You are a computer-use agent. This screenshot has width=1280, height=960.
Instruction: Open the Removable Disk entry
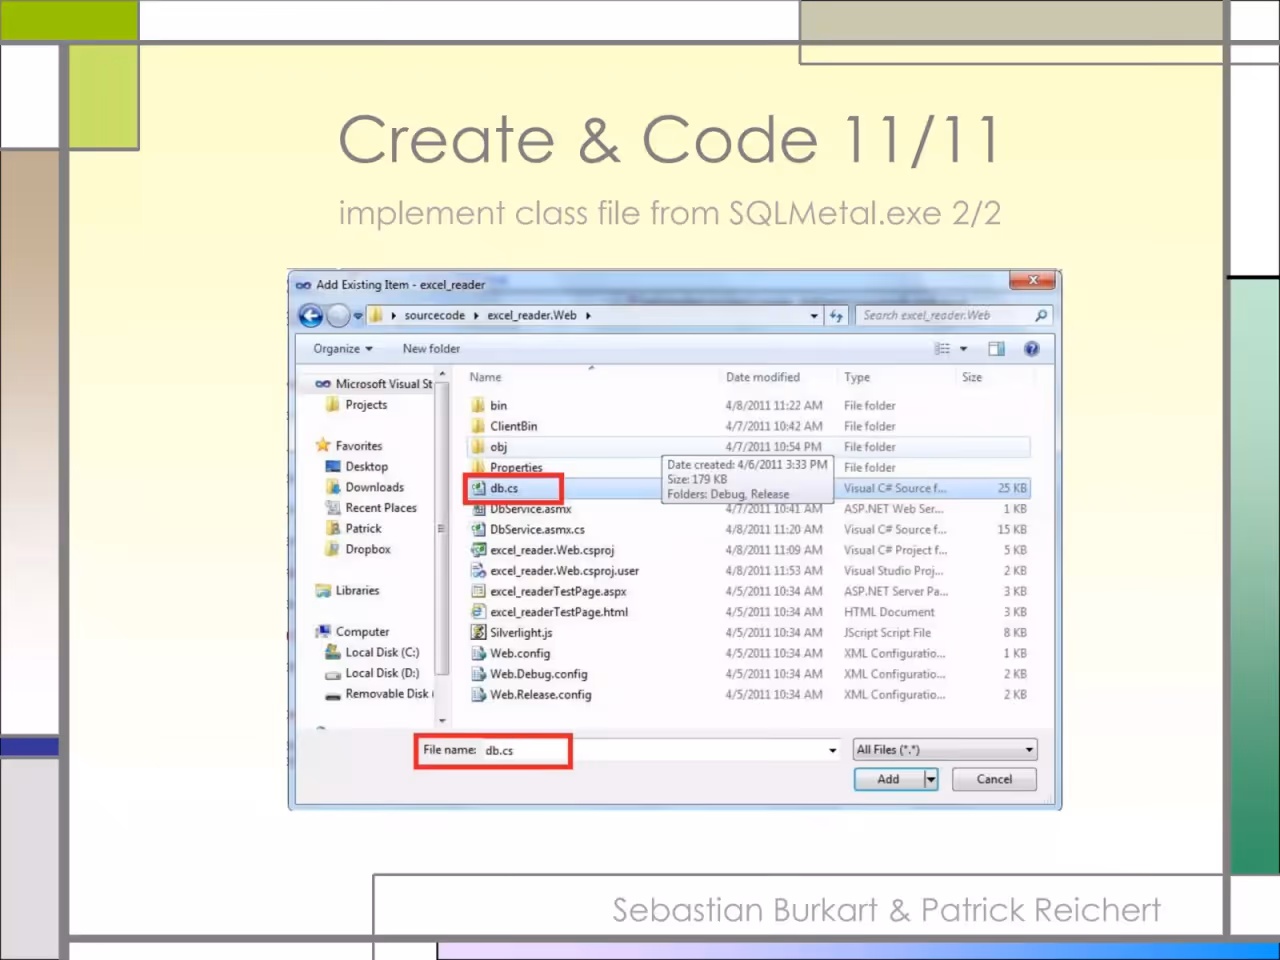tap(379, 694)
